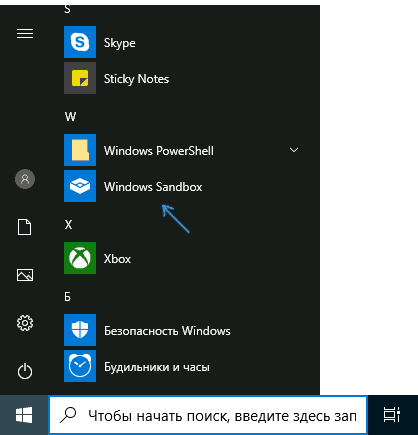Select the letter Б group header
Viewport: 418px width, 435px height.
[67, 297]
